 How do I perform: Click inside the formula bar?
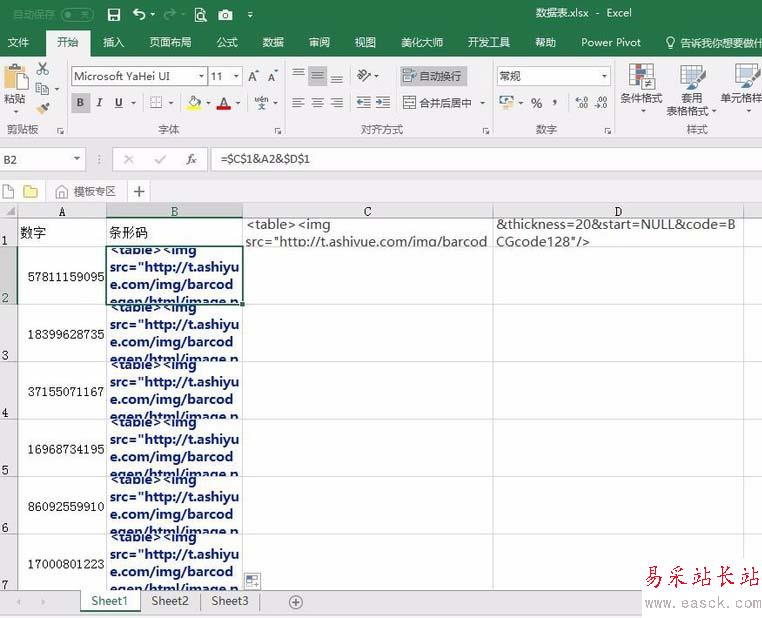(x=486, y=159)
